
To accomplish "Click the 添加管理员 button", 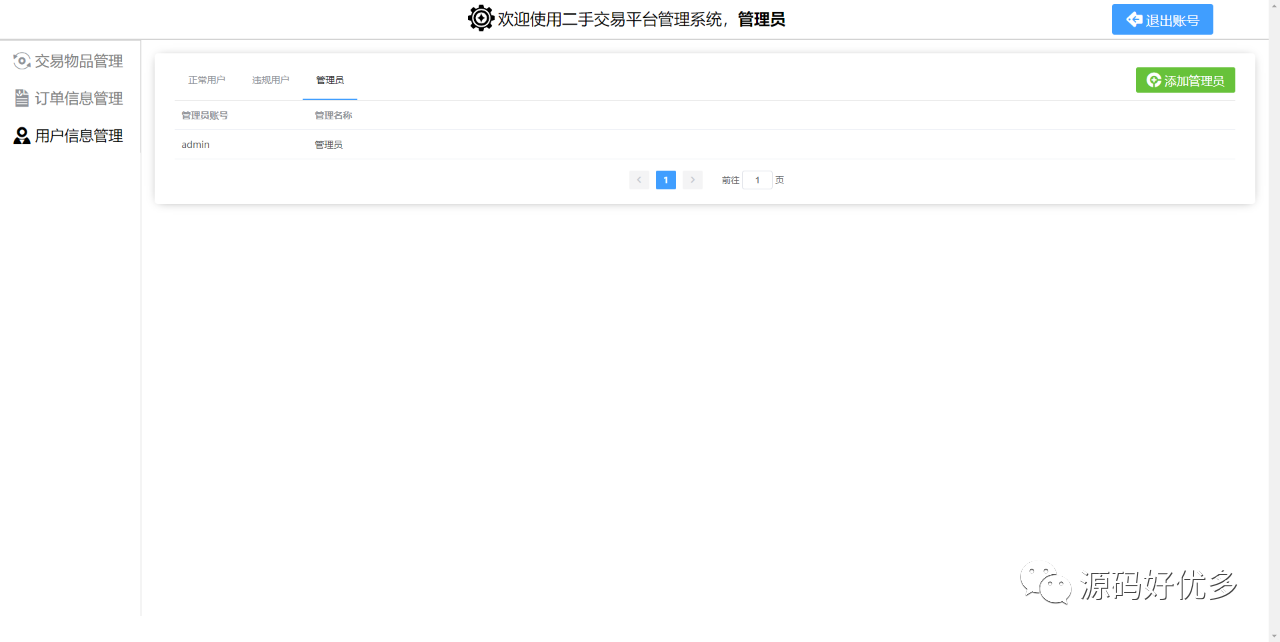I will coord(1185,80).
